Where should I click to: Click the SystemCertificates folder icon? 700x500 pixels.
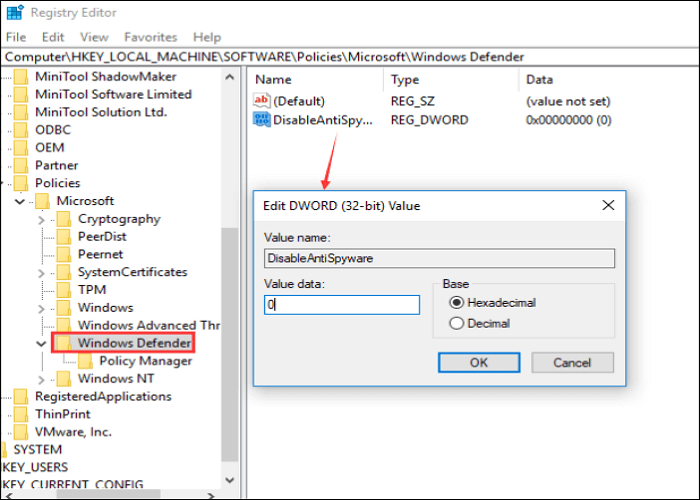tap(63, 272)
